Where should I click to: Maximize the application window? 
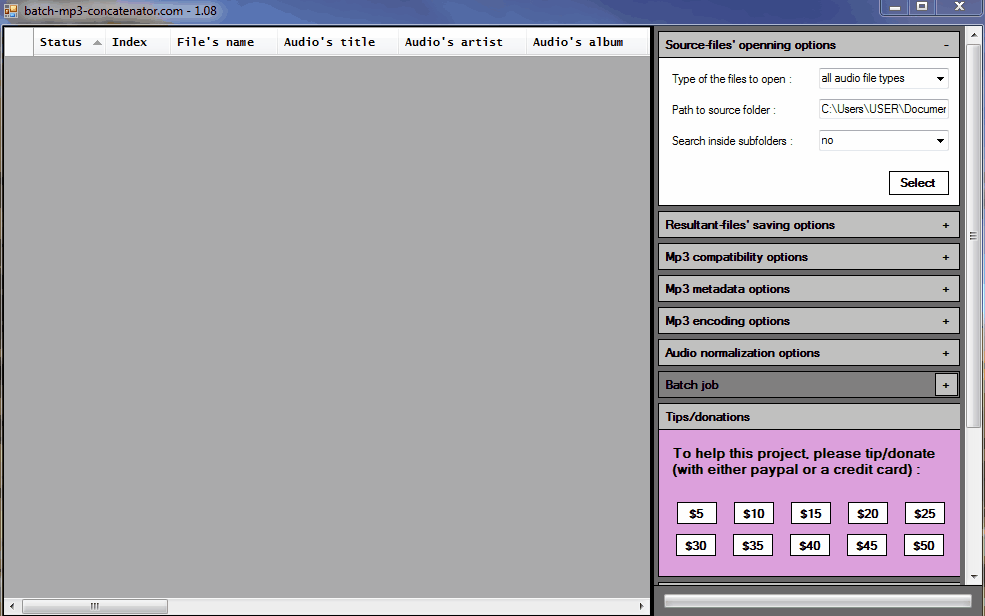pyautogui.click(x=922, y=7)
